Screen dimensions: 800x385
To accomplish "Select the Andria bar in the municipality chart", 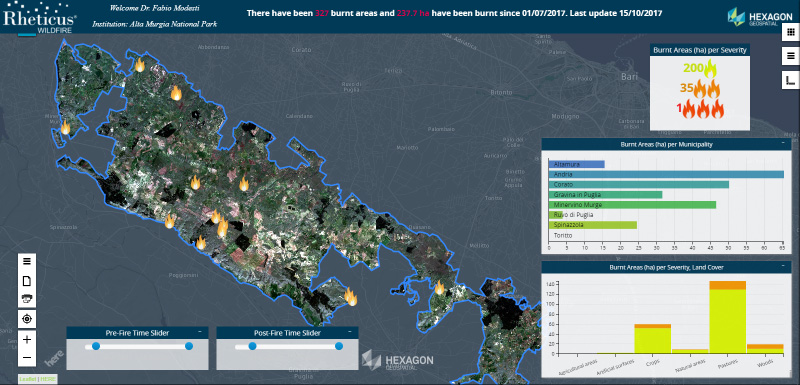I will click(666, 174).
